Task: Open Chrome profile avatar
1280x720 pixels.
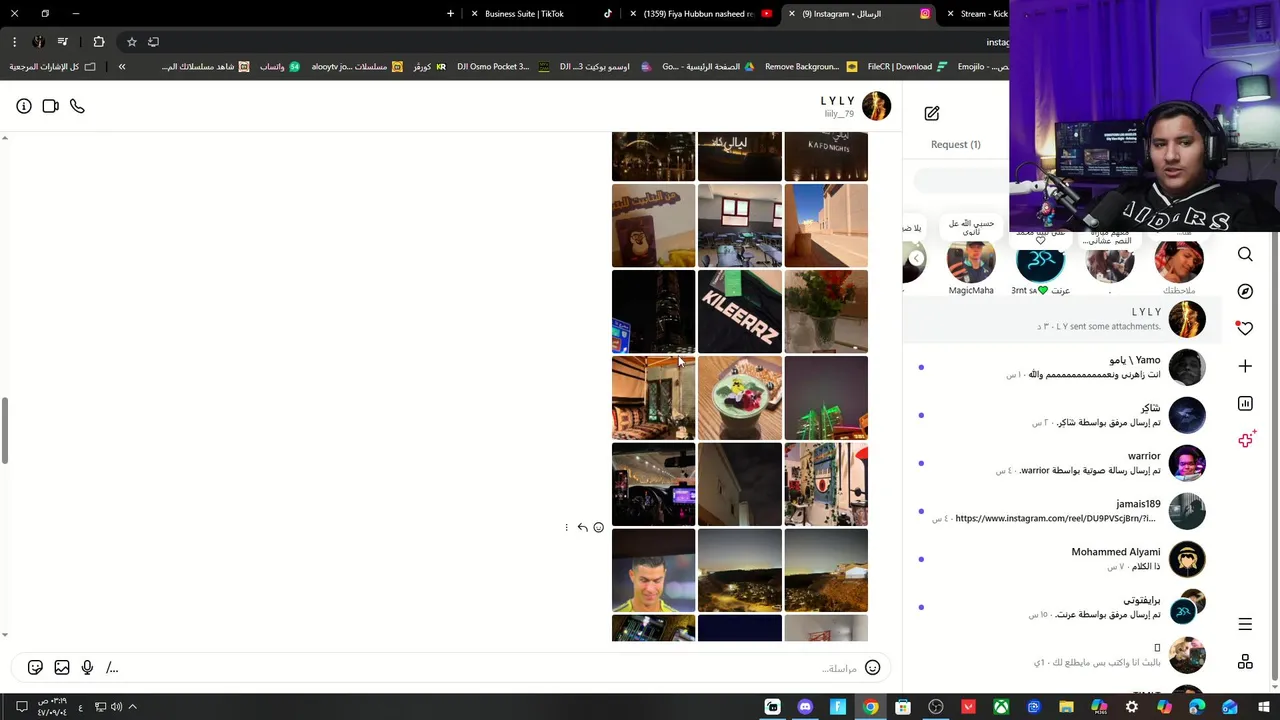Action: 38,42
